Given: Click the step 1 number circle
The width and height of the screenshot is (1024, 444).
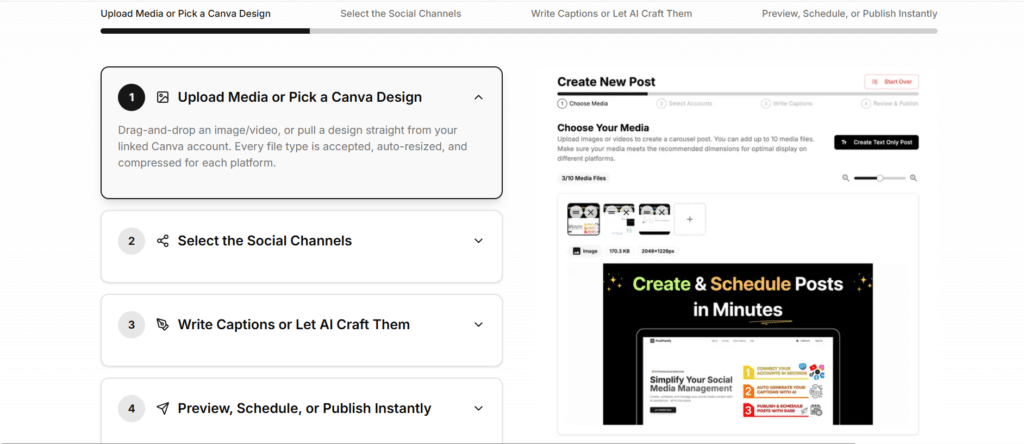Looking at the screenshot, I should (x=131, y=97).
